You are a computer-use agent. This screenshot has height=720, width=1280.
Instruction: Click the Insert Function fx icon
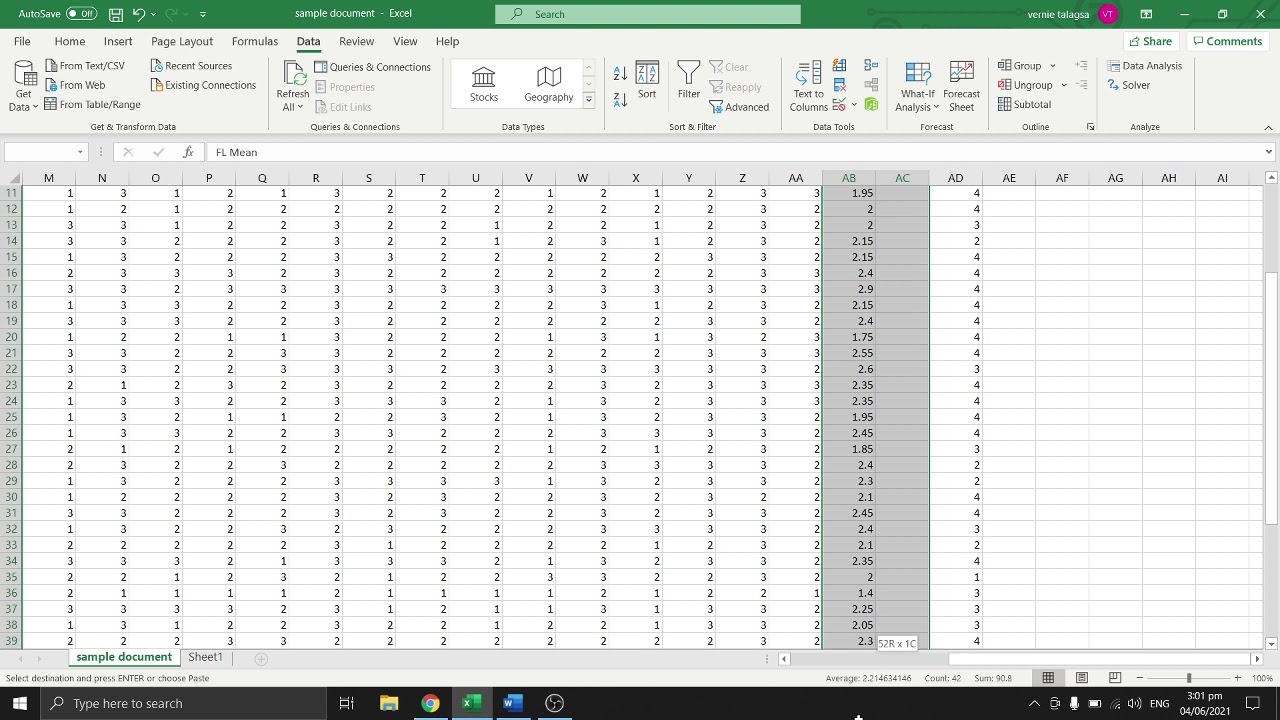188,152
